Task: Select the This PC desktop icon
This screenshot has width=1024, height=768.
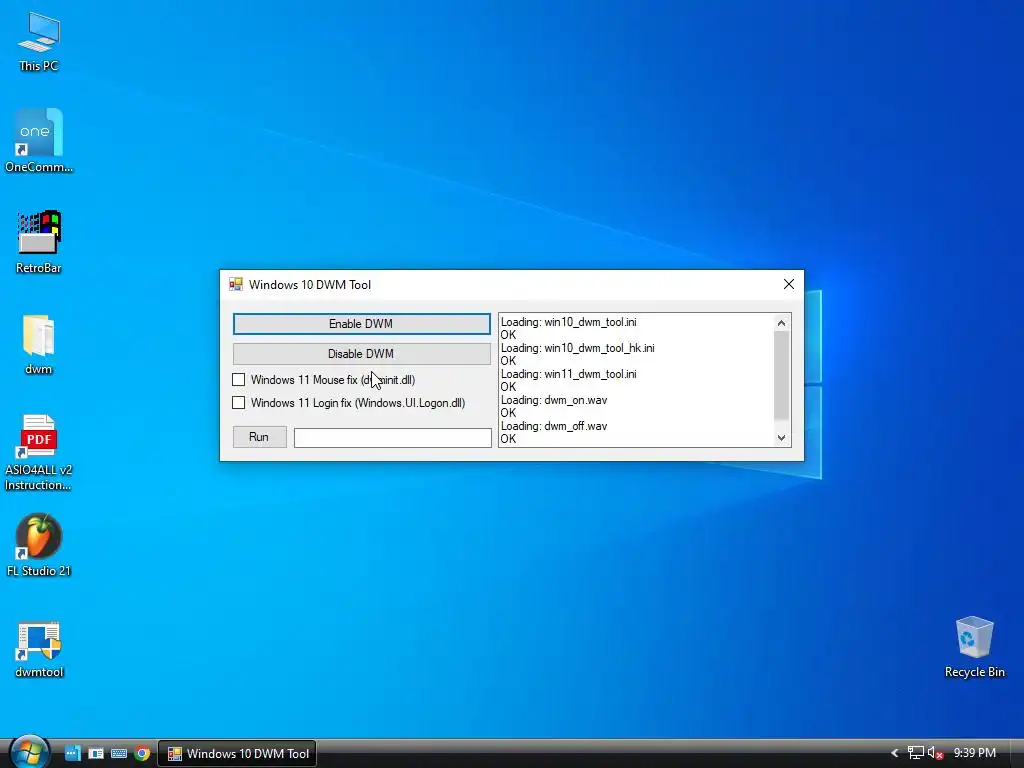Action: pos(39,42)
